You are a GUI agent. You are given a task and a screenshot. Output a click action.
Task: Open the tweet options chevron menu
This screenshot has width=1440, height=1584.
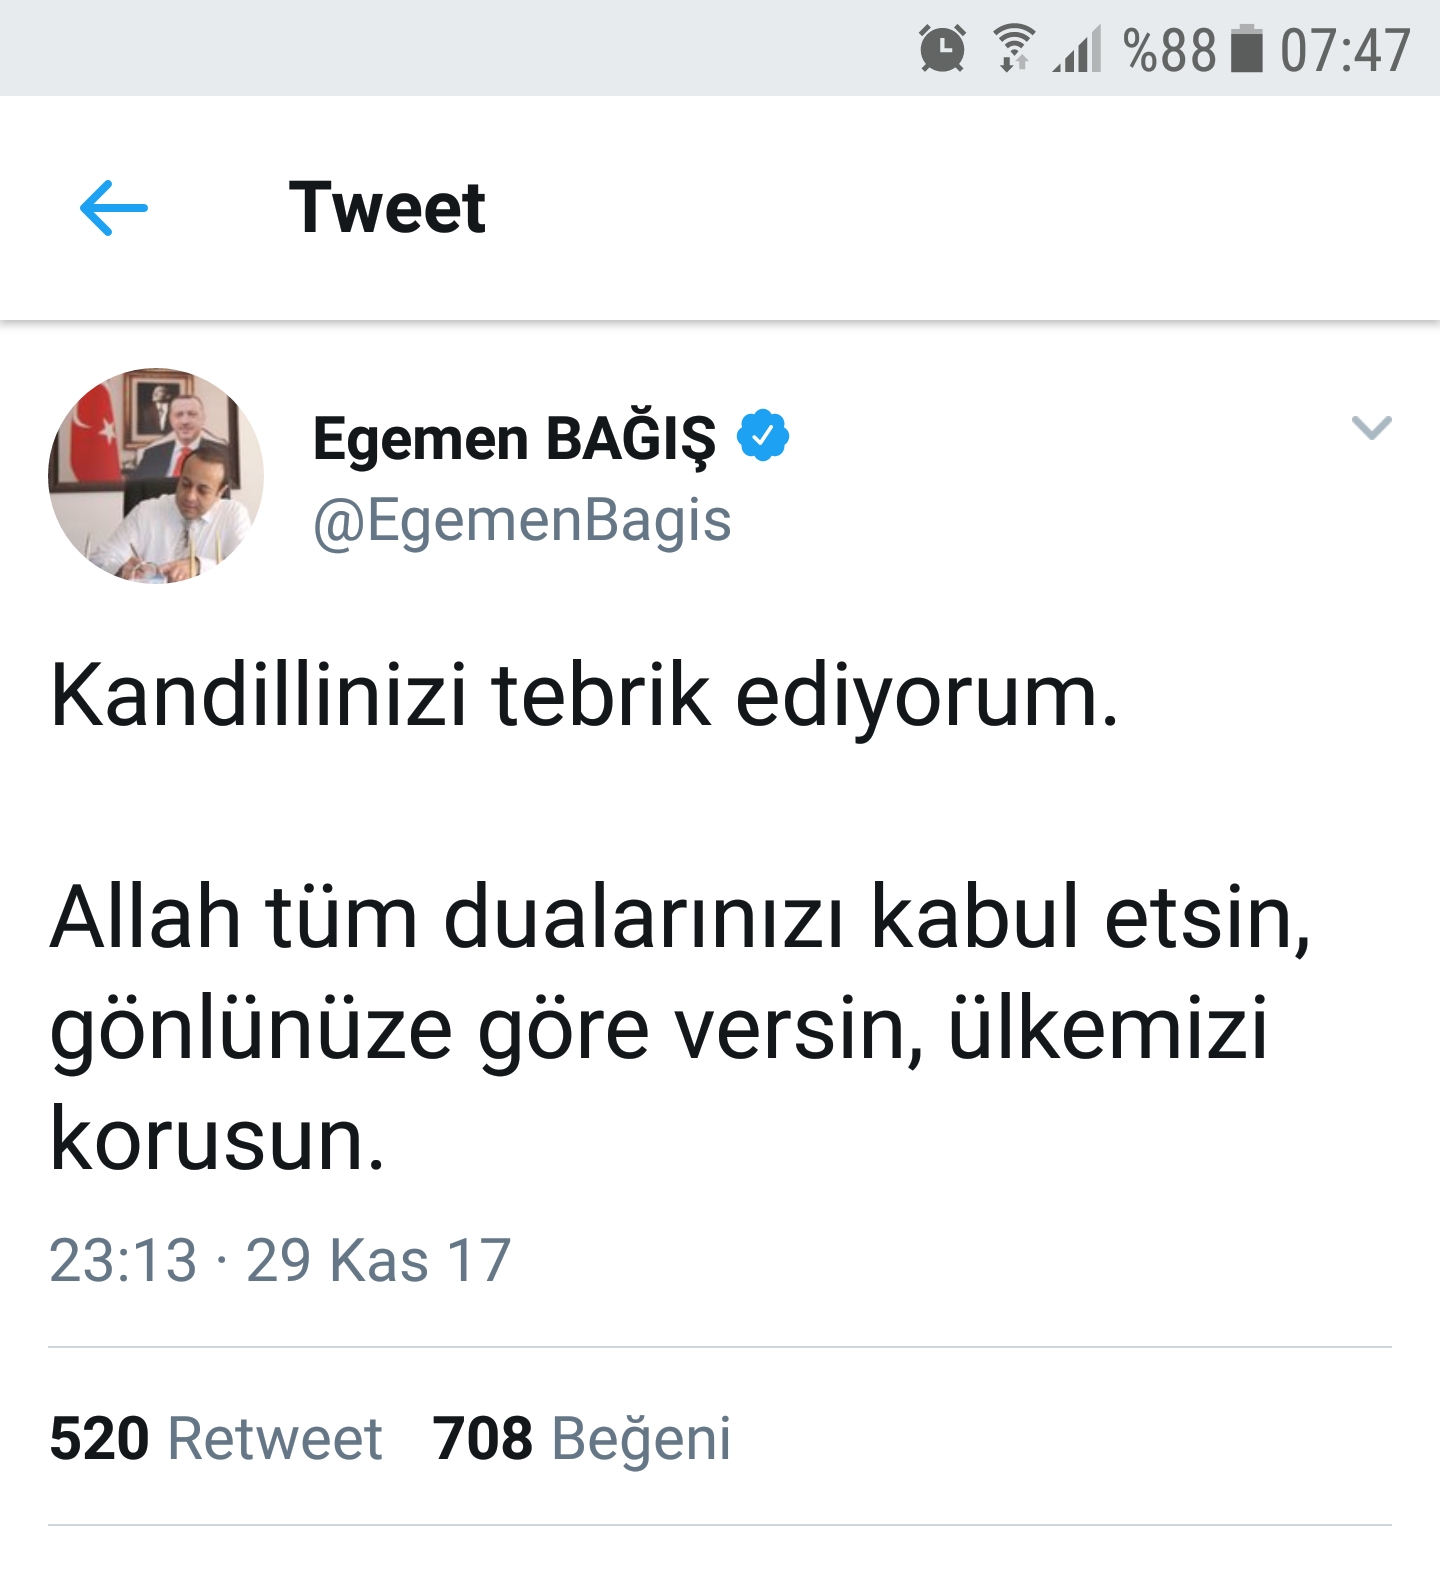click(1371, 428)
